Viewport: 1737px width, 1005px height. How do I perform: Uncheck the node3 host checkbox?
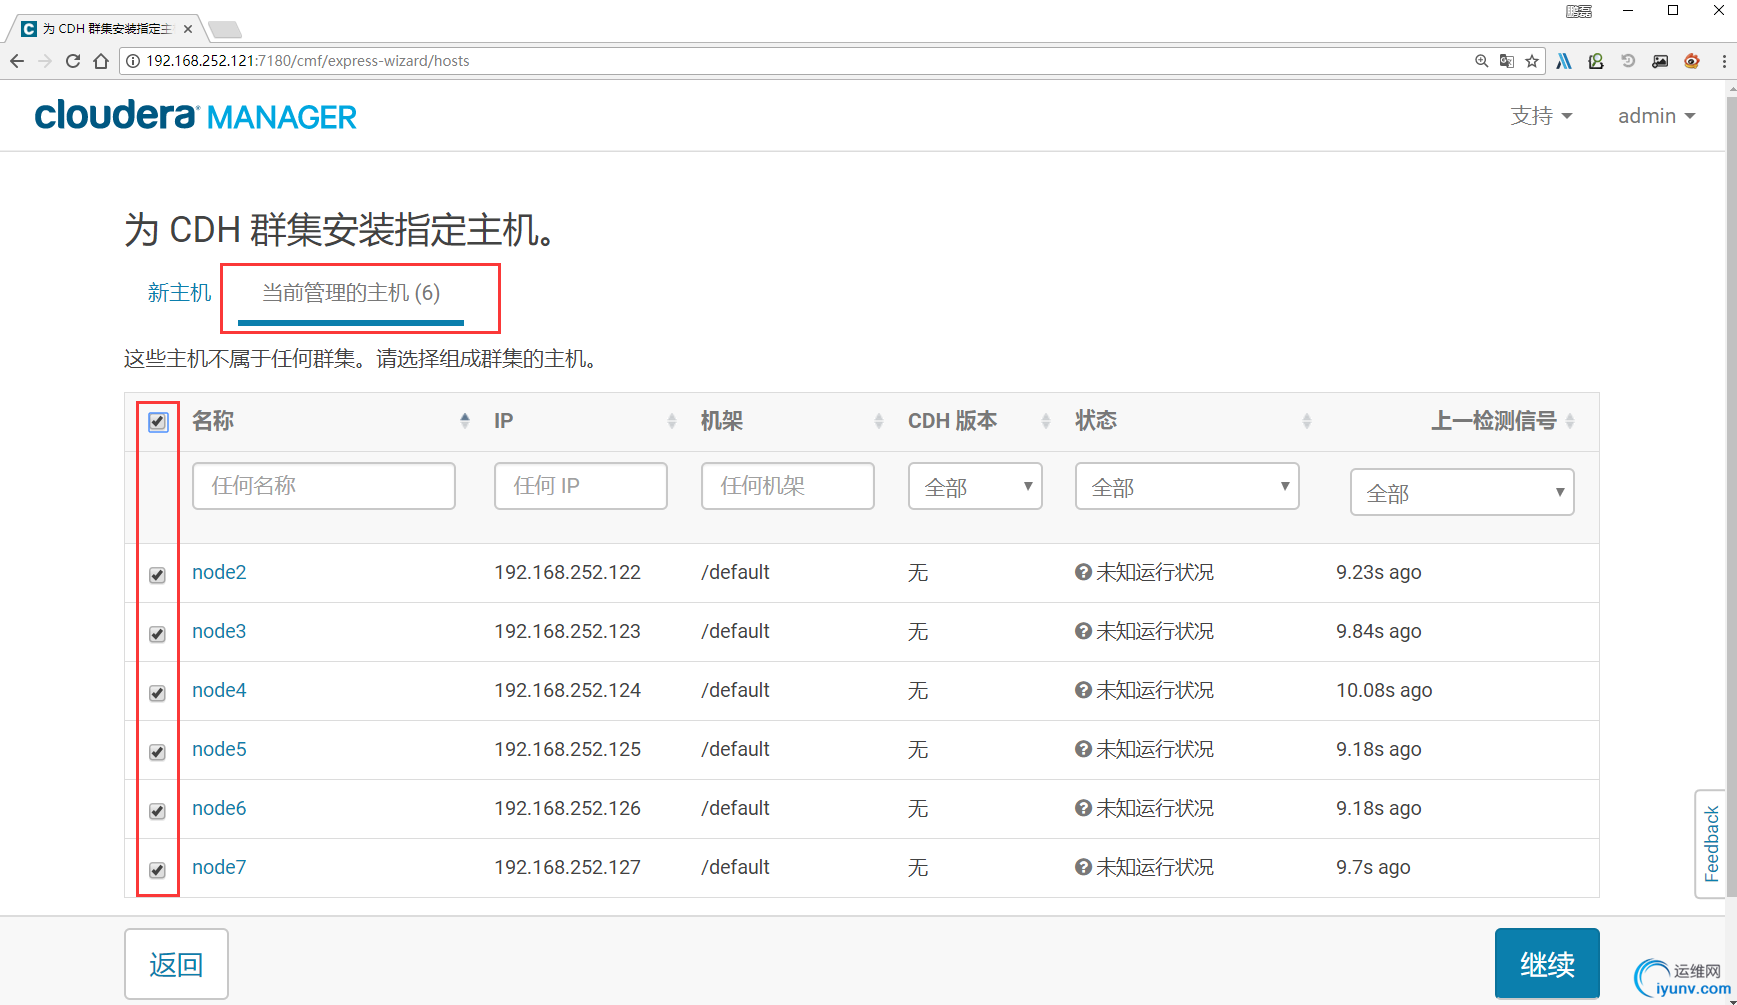[157, 634]
